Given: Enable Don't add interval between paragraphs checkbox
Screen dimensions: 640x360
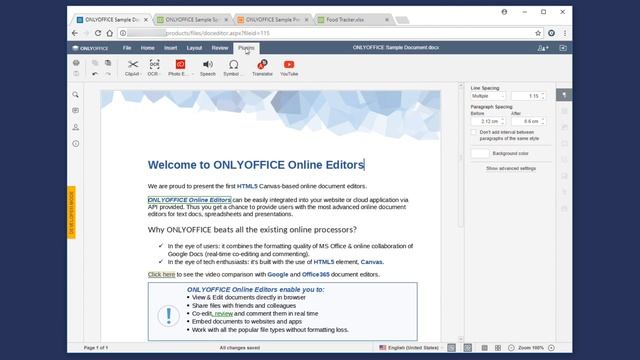Looking at the screenshot, I should (474, 132).
